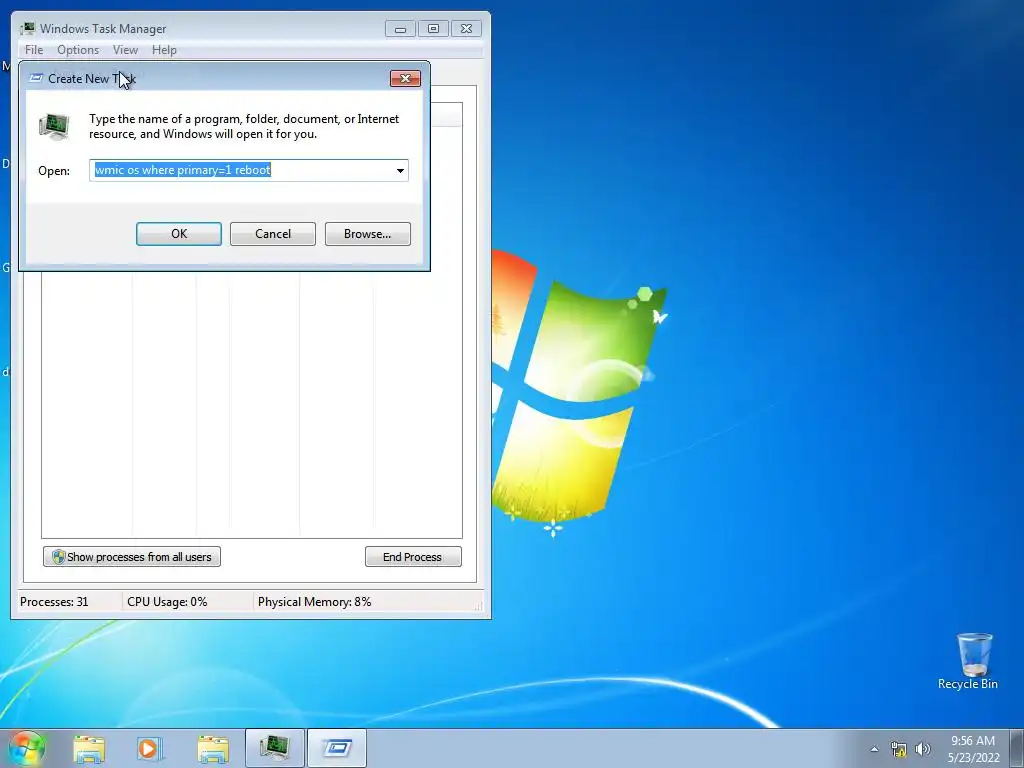
Task: Switch to Task Manager taskbar button
Action: (274, 748)
